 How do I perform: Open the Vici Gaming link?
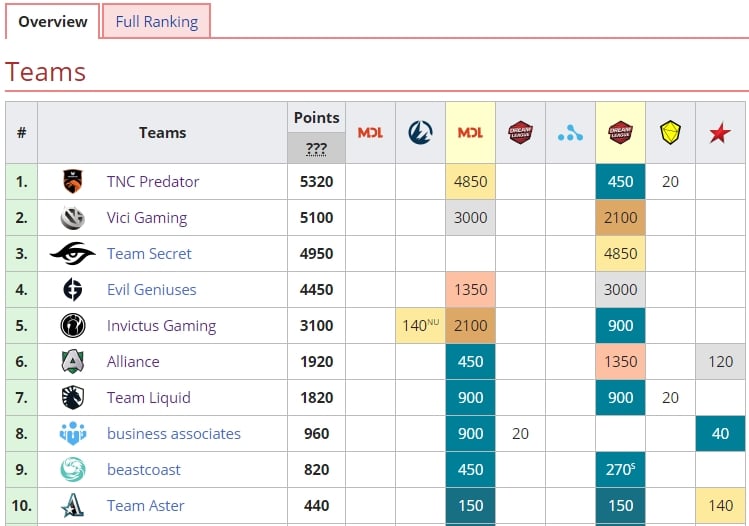[147, 218]
